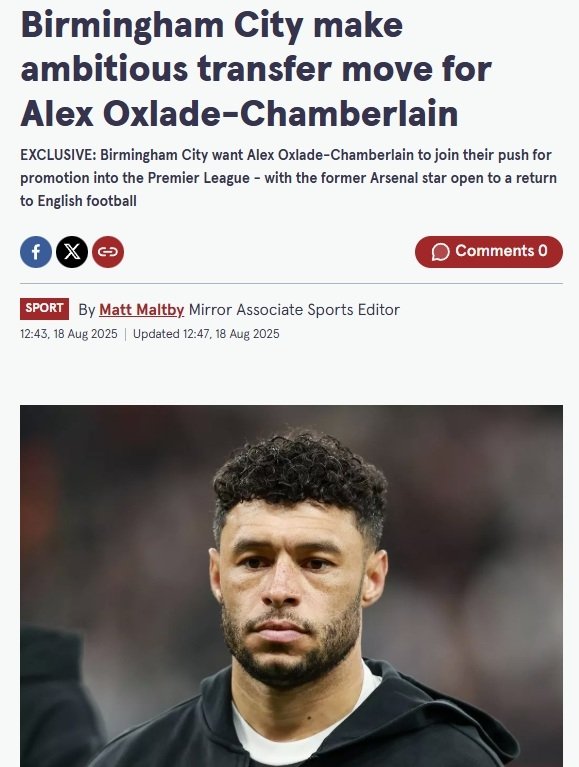Copy the article link via chain icon
The height and width of the screenshot is (767, 579).
(x=108, y=252)
